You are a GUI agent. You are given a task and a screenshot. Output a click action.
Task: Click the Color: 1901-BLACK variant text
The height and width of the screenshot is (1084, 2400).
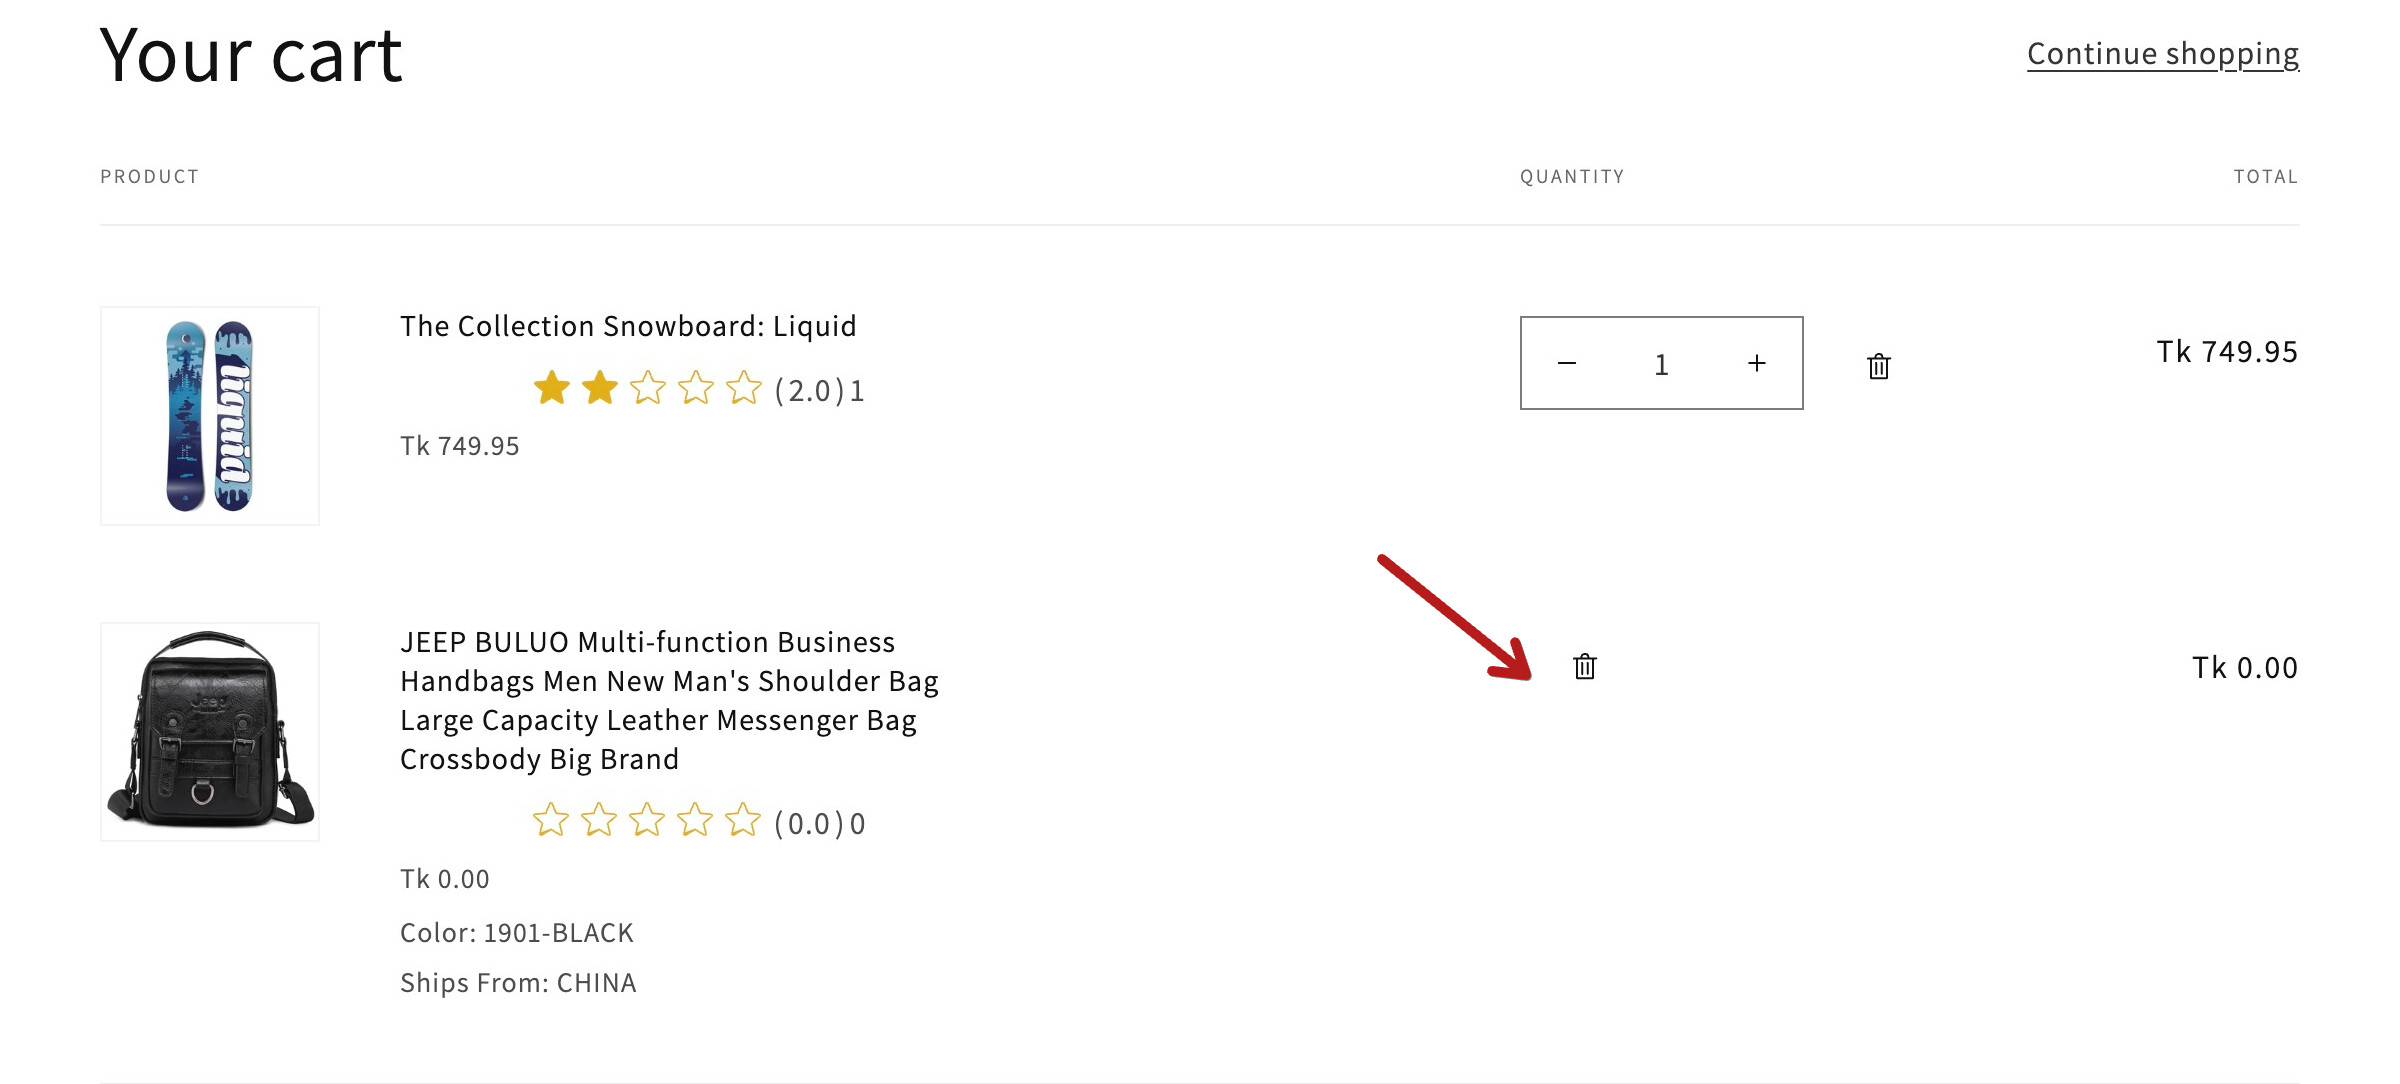pyautogui.click(x=516, y=933)
